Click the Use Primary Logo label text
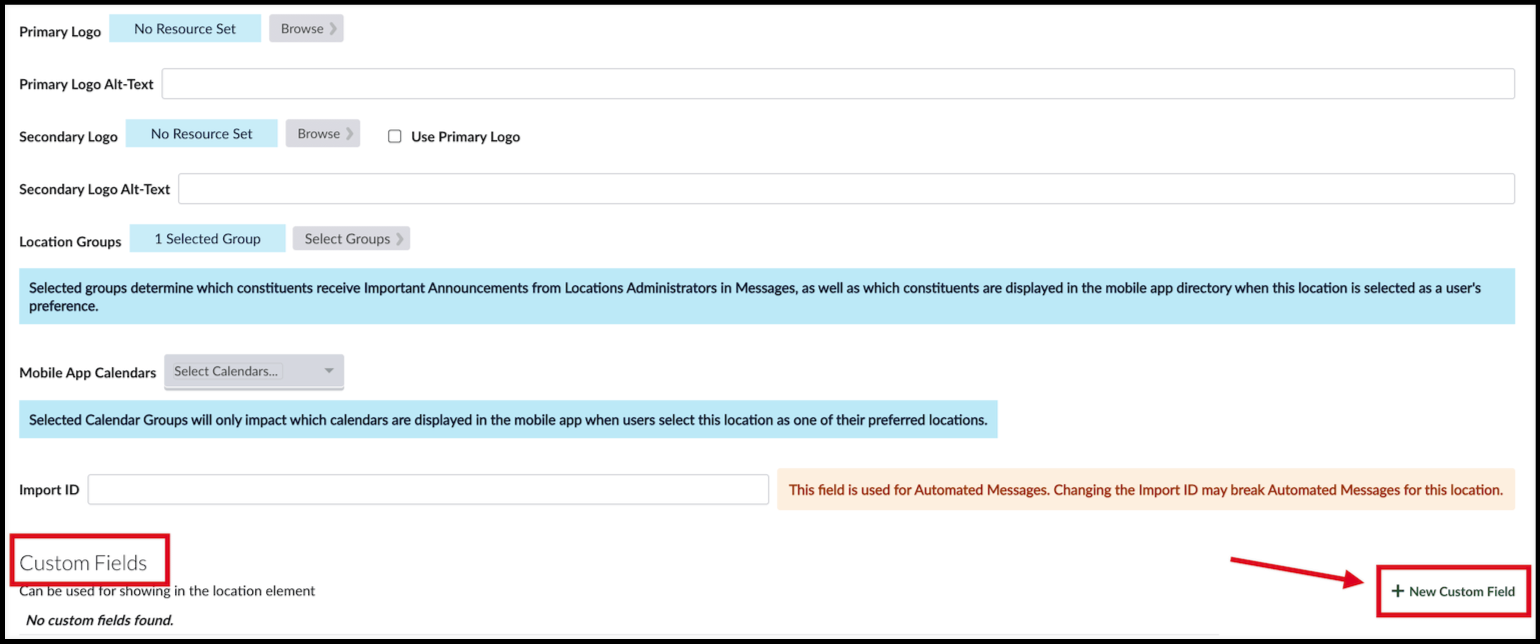Viewport: 1540px width, 644px height. click(x=466, y=136)
